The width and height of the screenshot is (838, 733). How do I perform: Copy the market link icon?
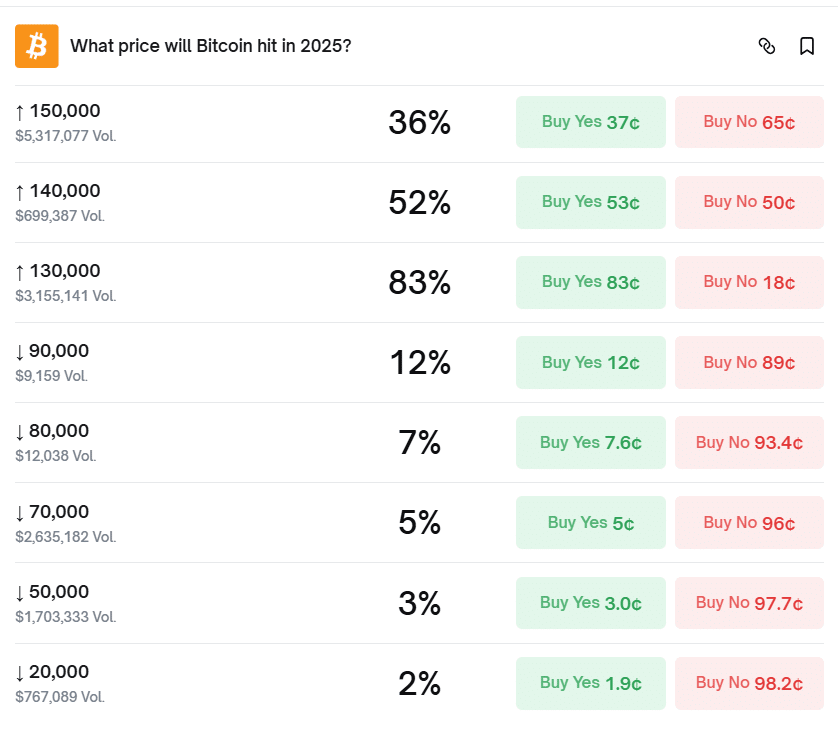[x=767, y=46]
